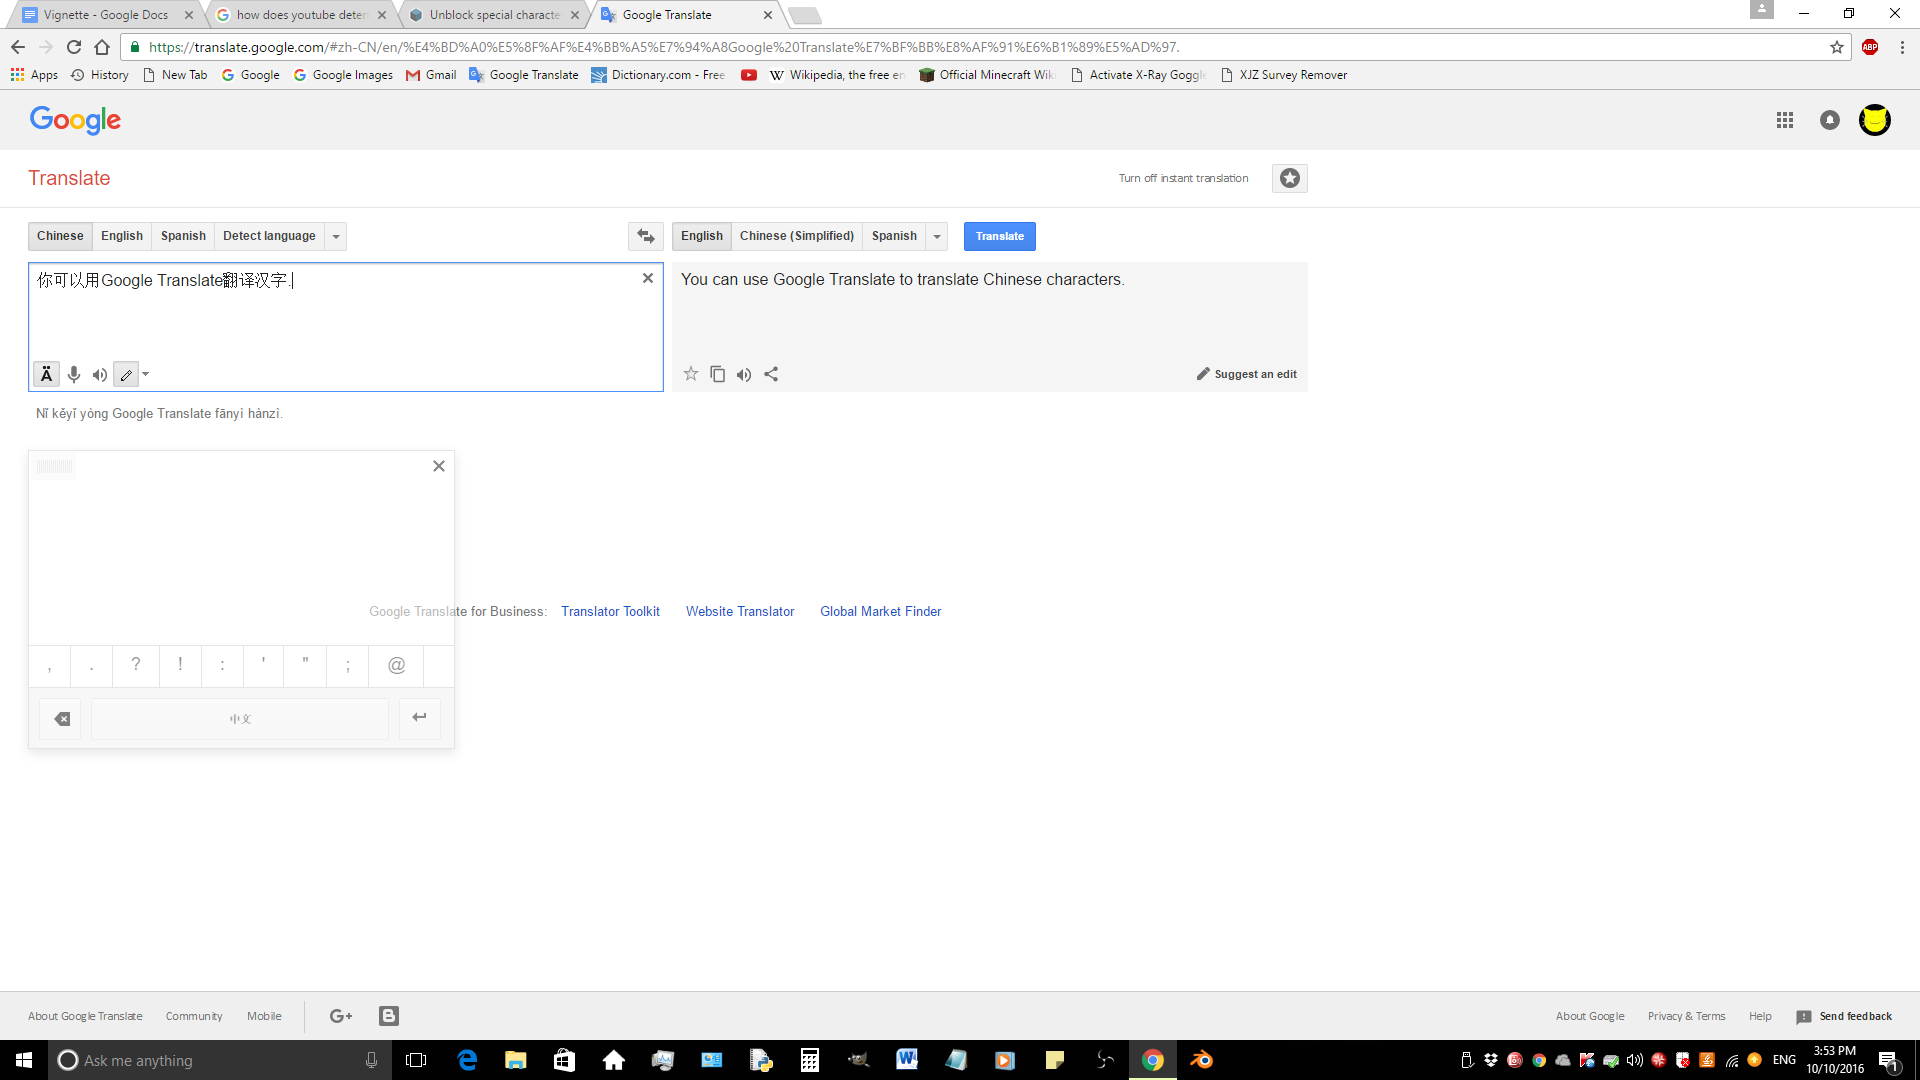The width and height of the screenshot is (1920, 1080).
Task: Click enter key in handwriting panel
Action: 420,718
